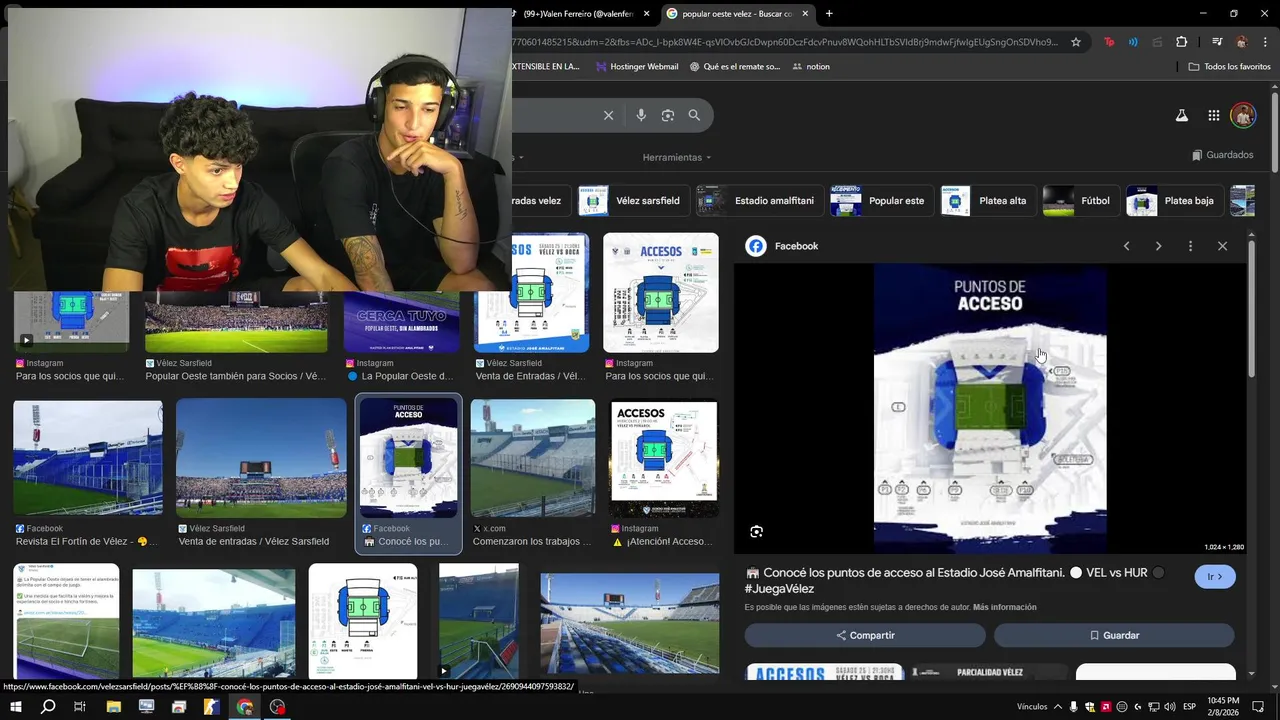Filter by the Popular este chip
1280x720 pixels.
(x=880, y=201)
